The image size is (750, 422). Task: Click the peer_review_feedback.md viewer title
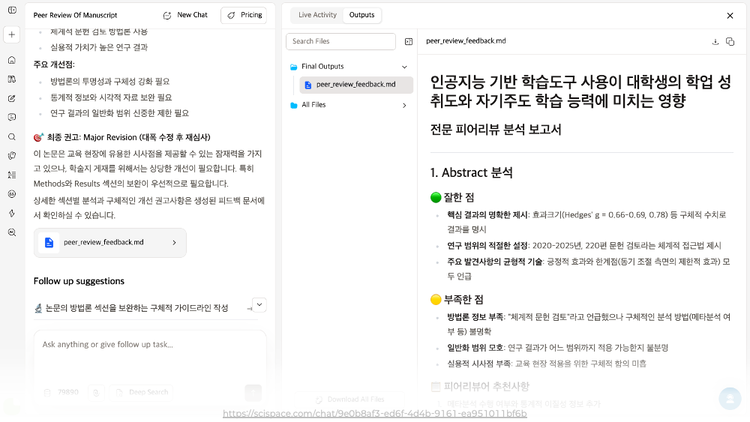click(x=466, y=41)
